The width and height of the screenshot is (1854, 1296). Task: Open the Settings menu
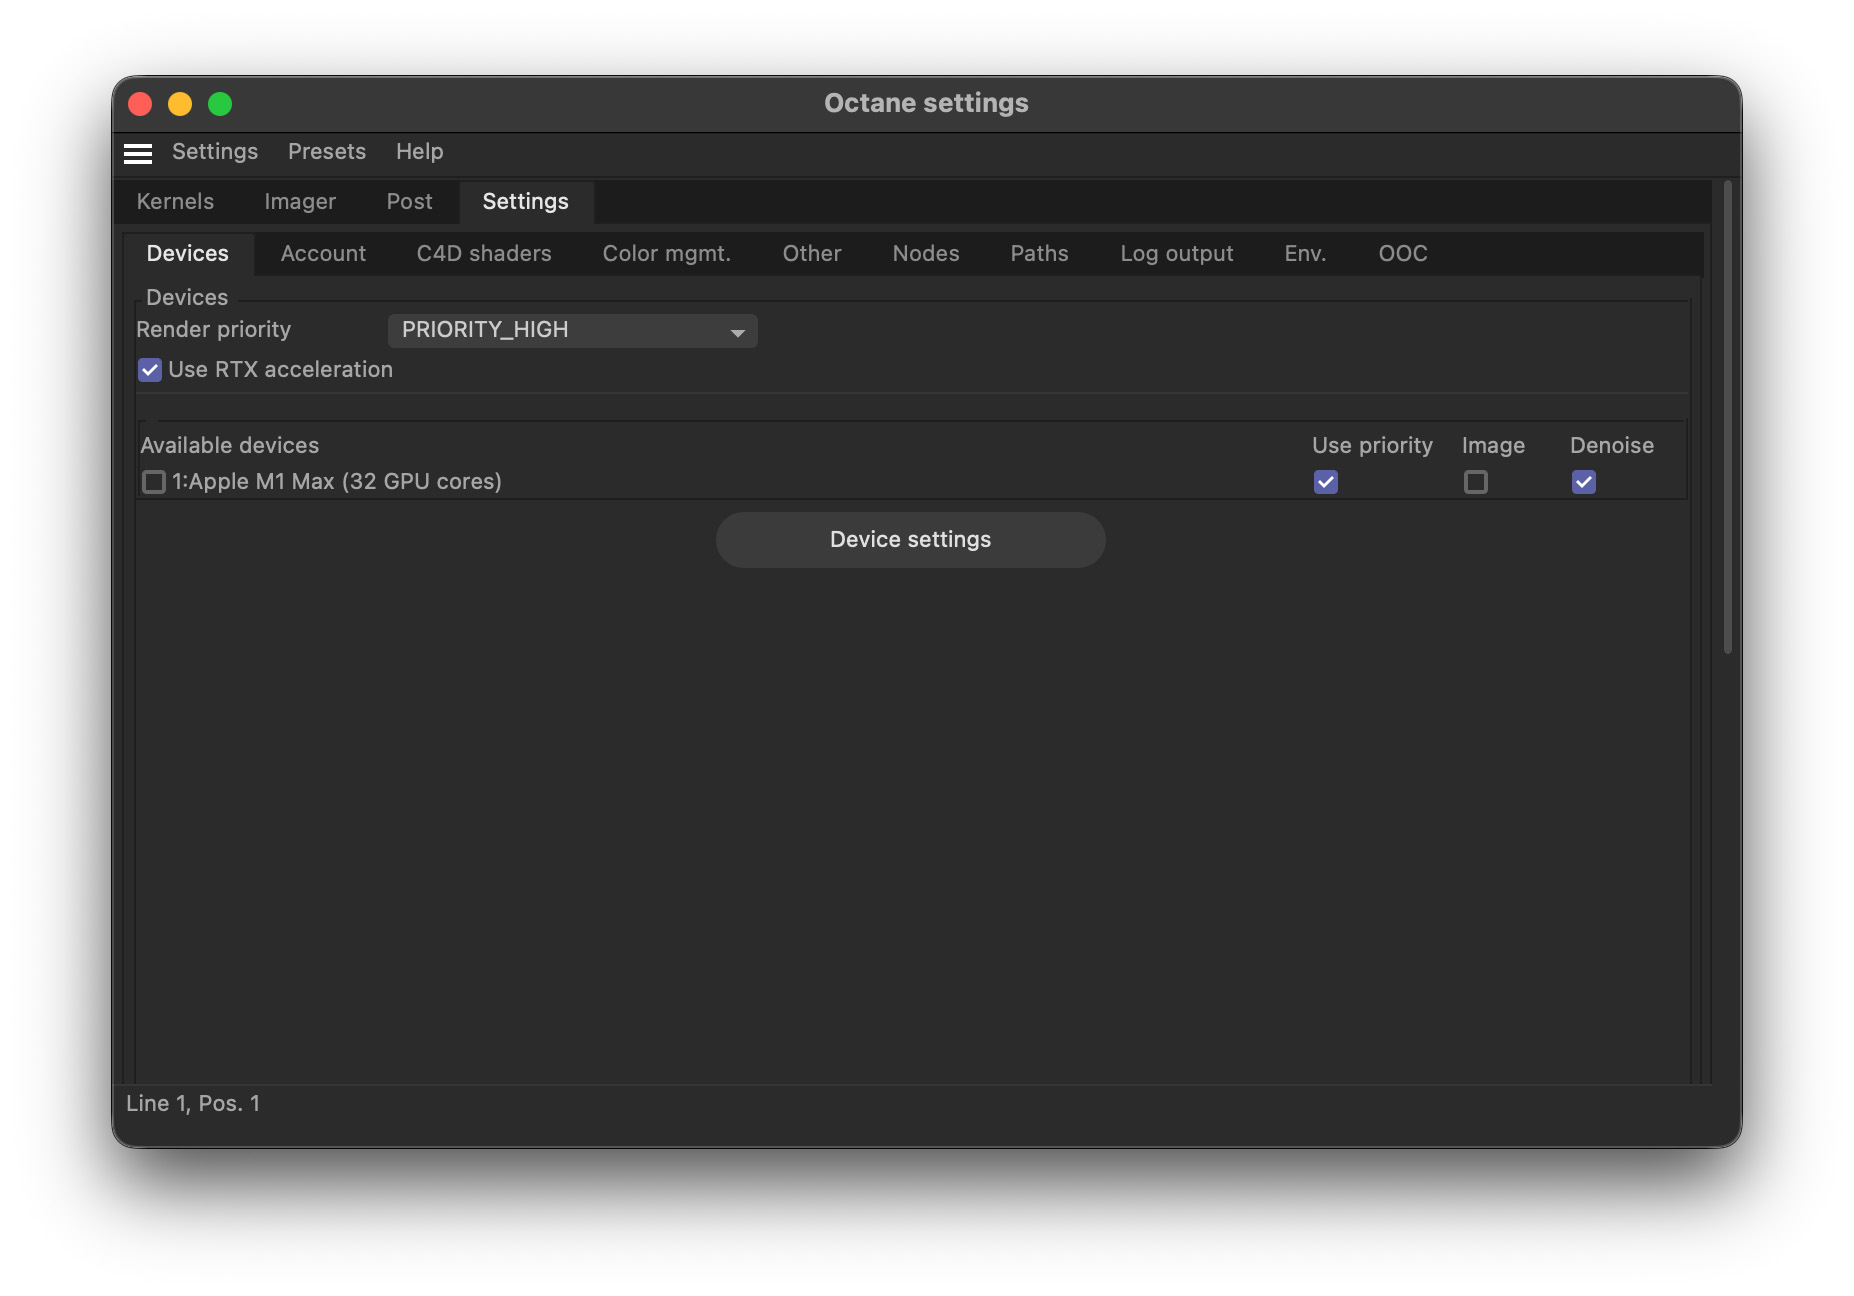click(215, 152)
